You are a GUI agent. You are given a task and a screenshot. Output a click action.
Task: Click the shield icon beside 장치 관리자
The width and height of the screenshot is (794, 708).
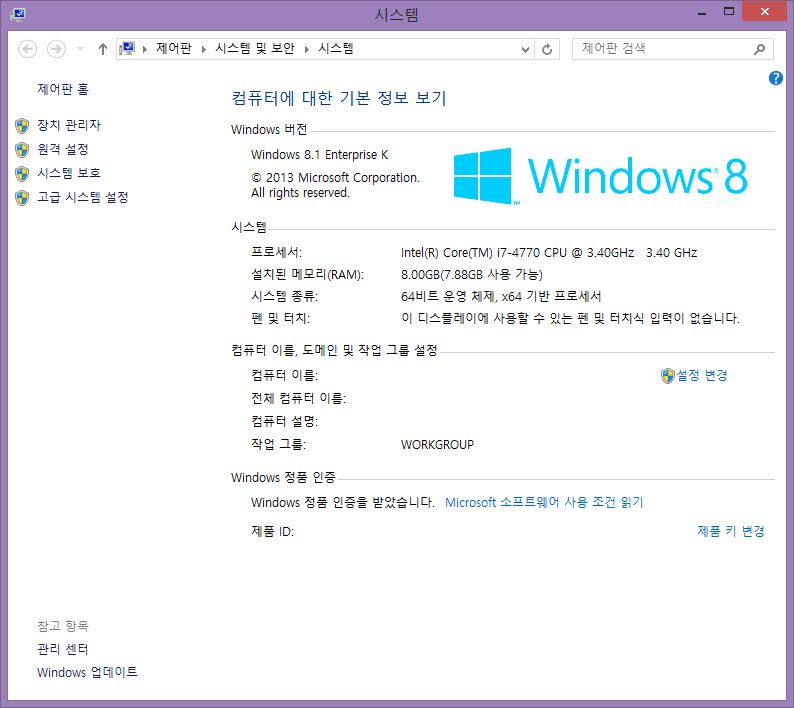[x=22, y=126]
